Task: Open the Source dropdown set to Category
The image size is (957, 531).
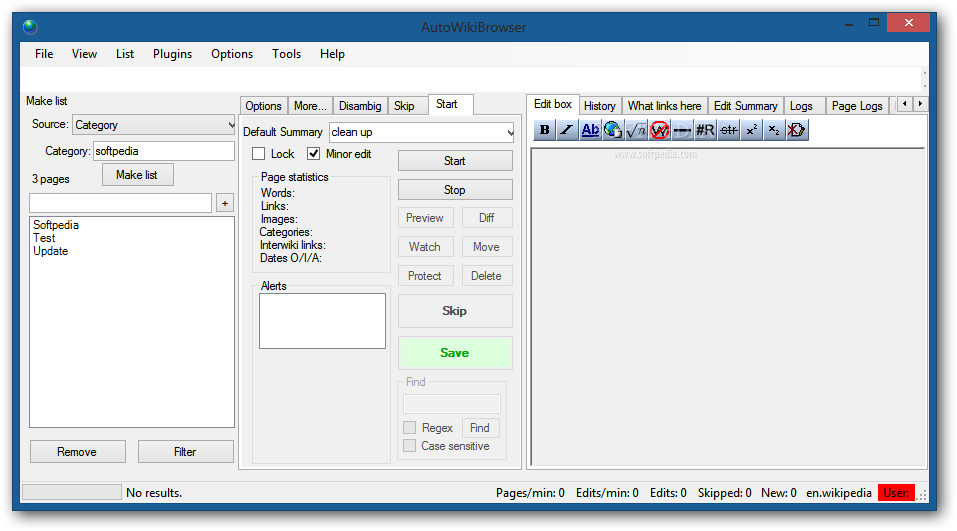Action: pos(154,125)
